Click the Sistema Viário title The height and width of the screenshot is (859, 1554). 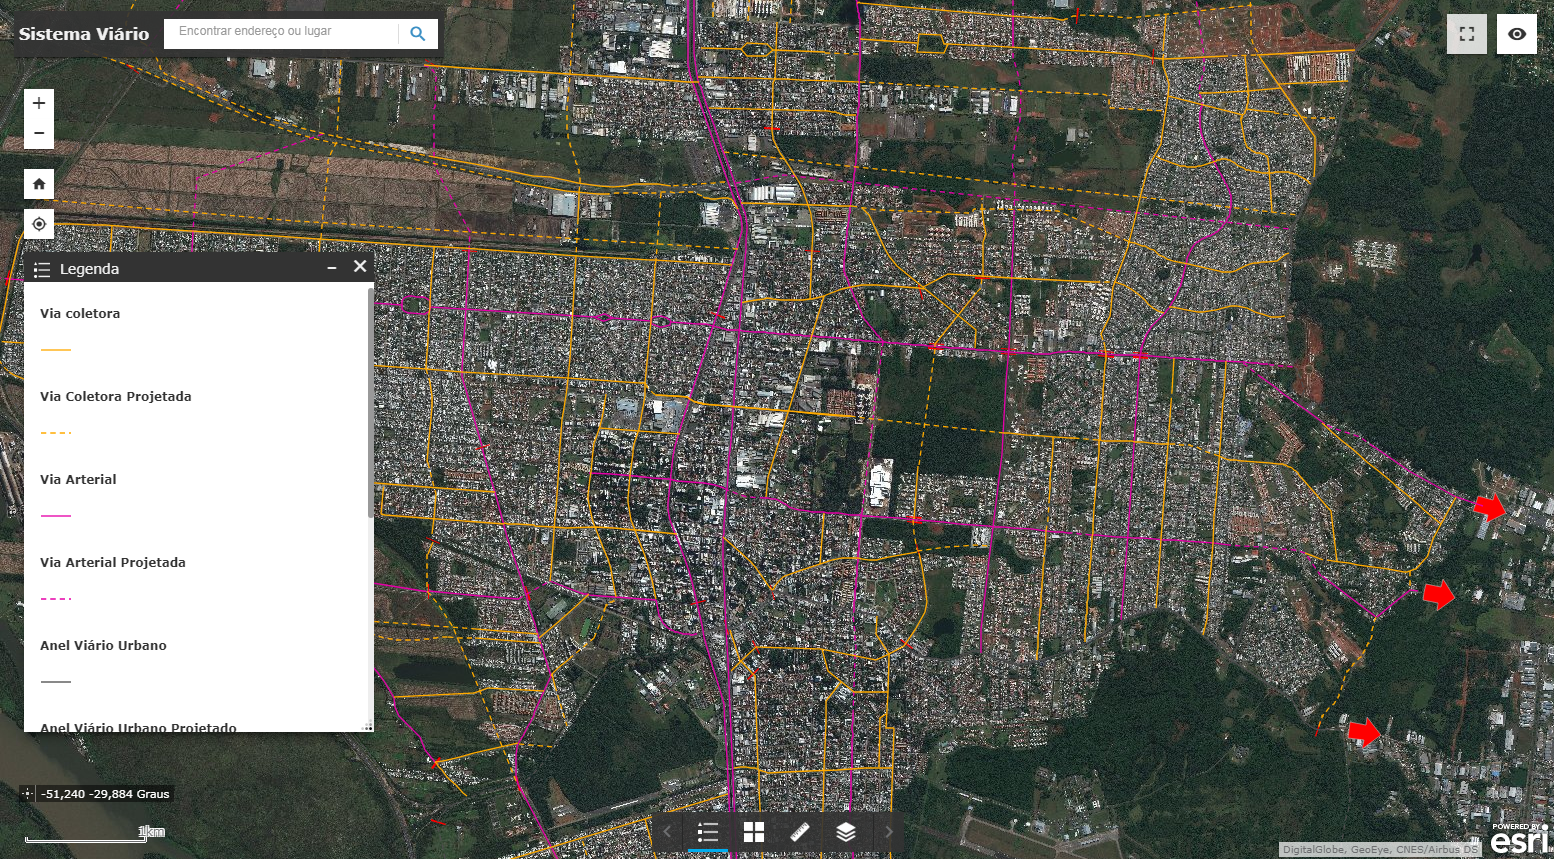[x=84, y=34]
